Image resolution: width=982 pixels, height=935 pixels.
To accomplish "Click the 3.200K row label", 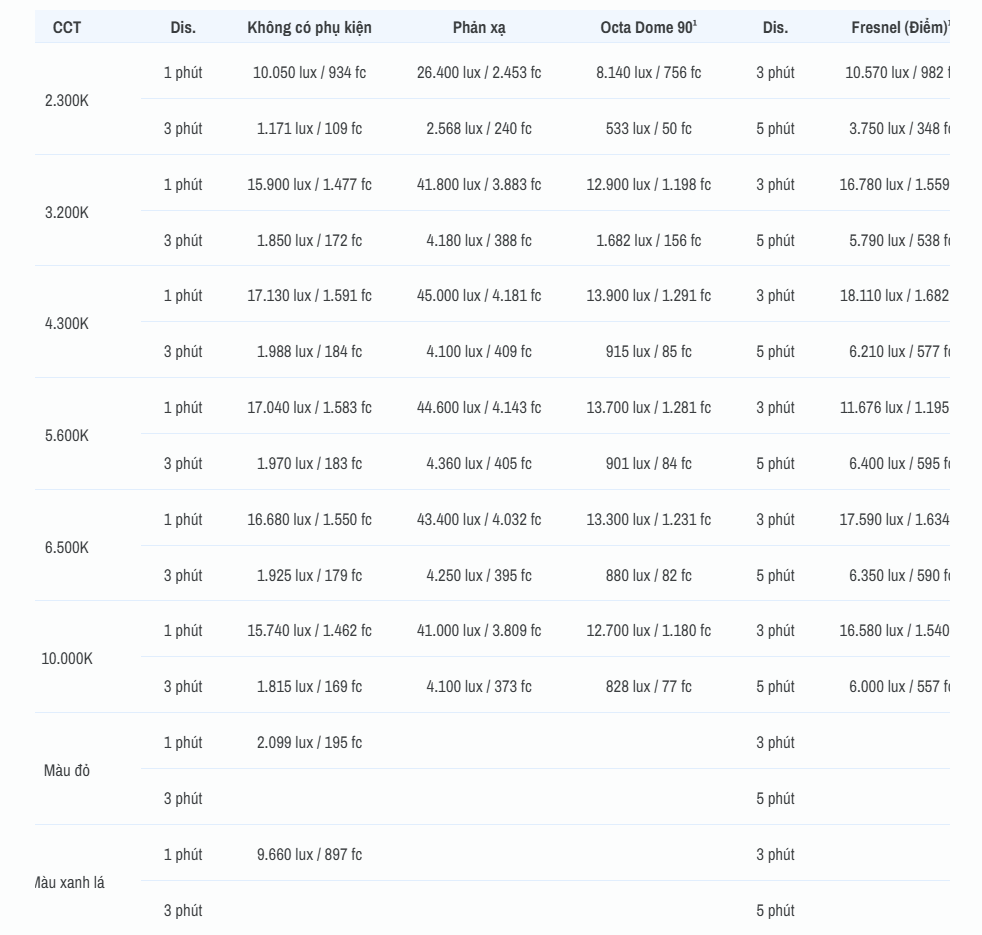I will (67, 212).
